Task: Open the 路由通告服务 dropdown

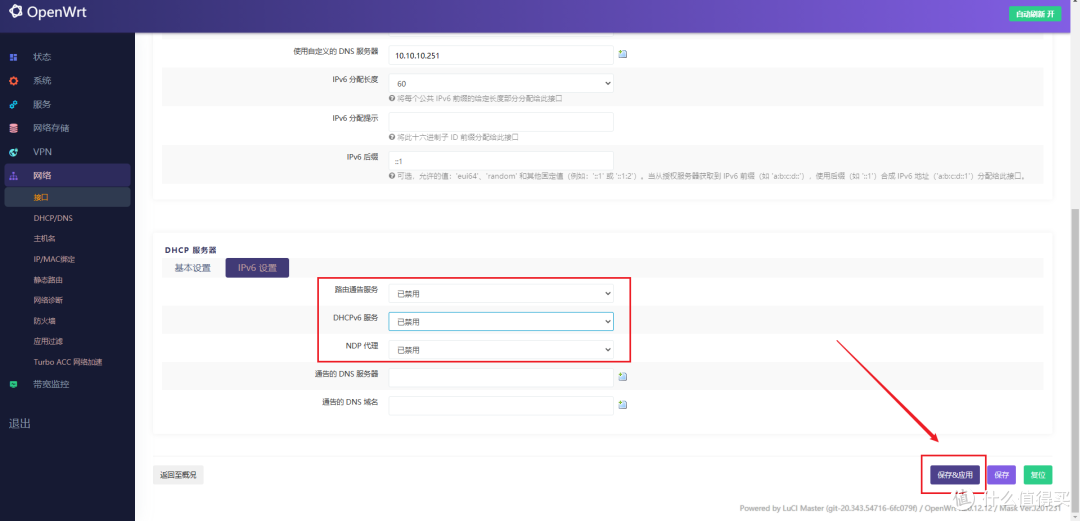Action: [x=501, y=293]
